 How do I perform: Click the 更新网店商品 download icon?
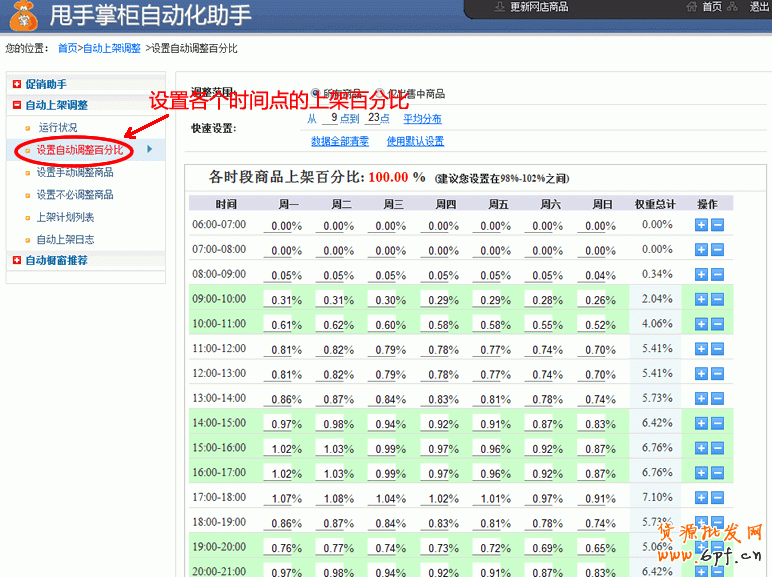click(x=500, y=7)
